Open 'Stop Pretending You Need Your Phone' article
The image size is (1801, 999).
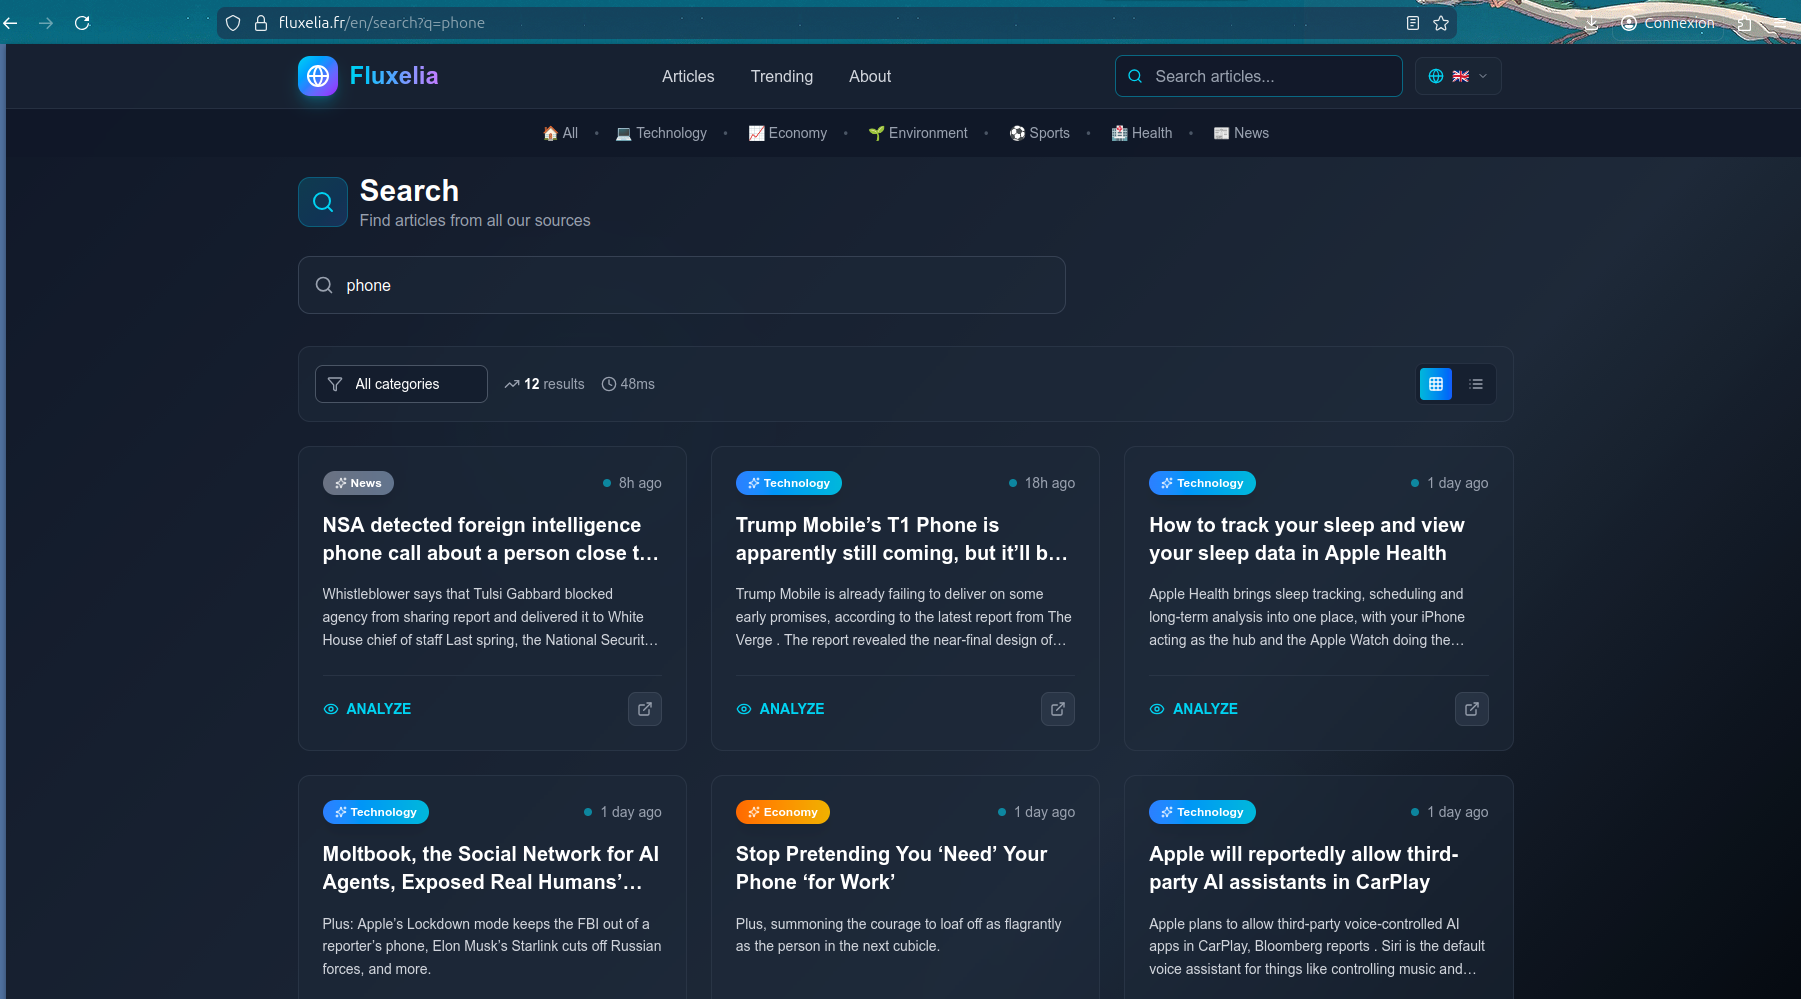point(892,868)
